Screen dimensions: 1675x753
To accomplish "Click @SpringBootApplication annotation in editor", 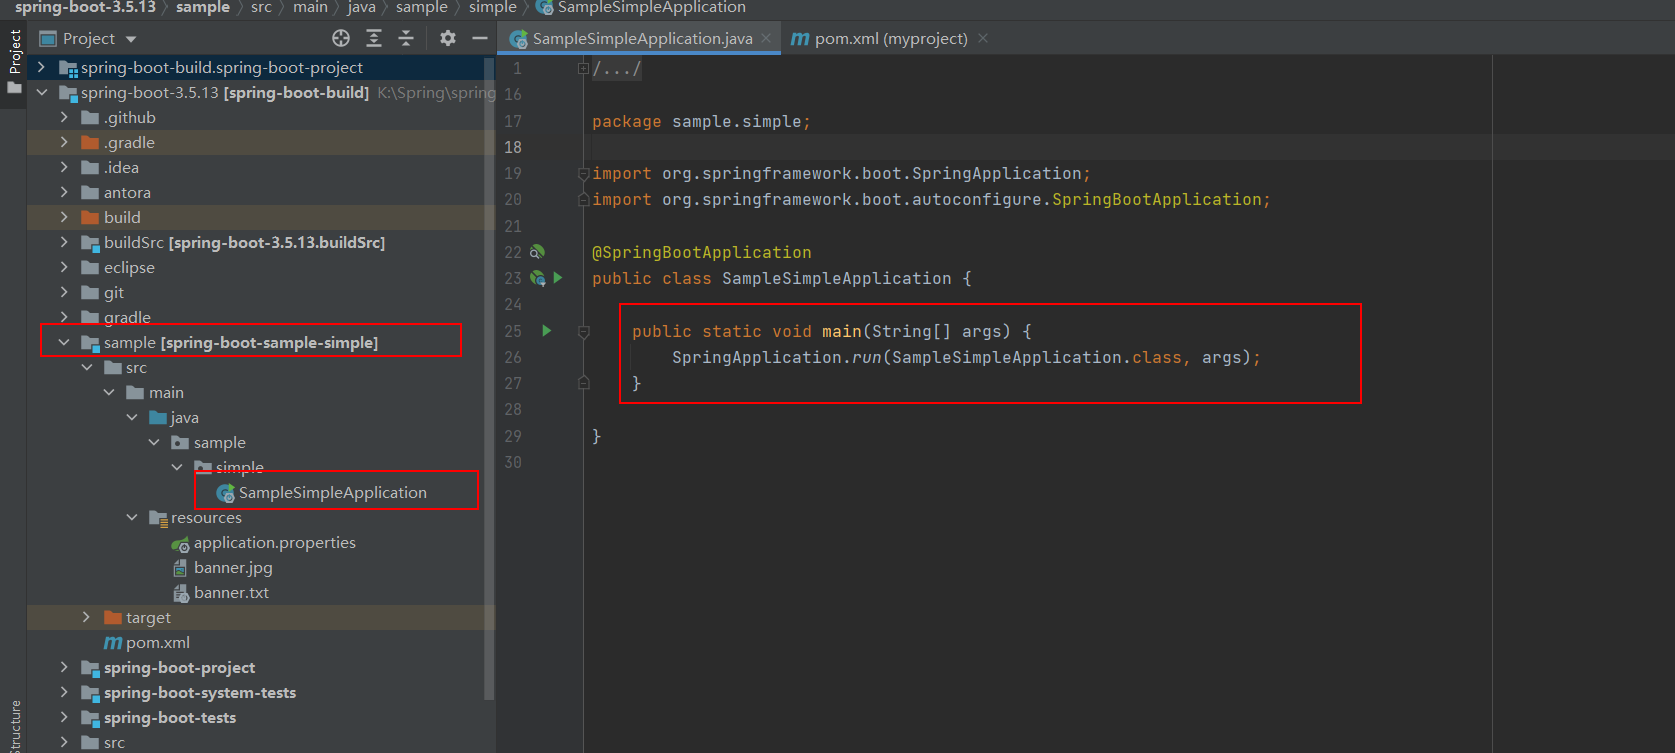I will coord(702,252).
